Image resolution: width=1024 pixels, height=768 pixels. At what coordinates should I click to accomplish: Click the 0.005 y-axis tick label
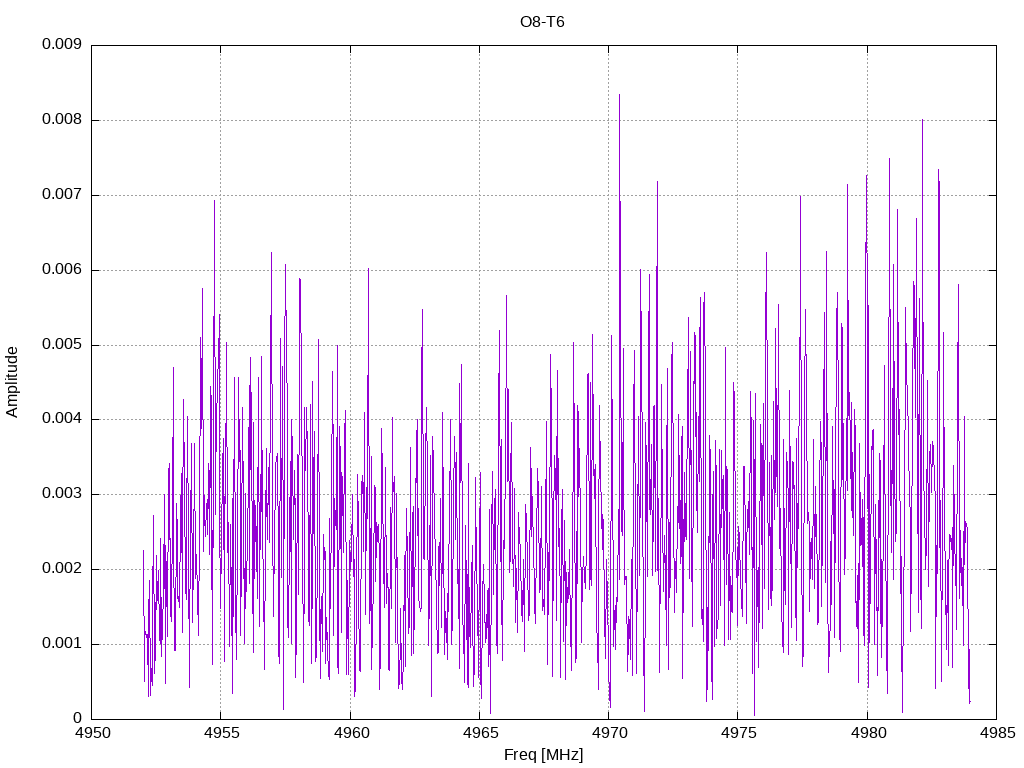coord(62,345)
